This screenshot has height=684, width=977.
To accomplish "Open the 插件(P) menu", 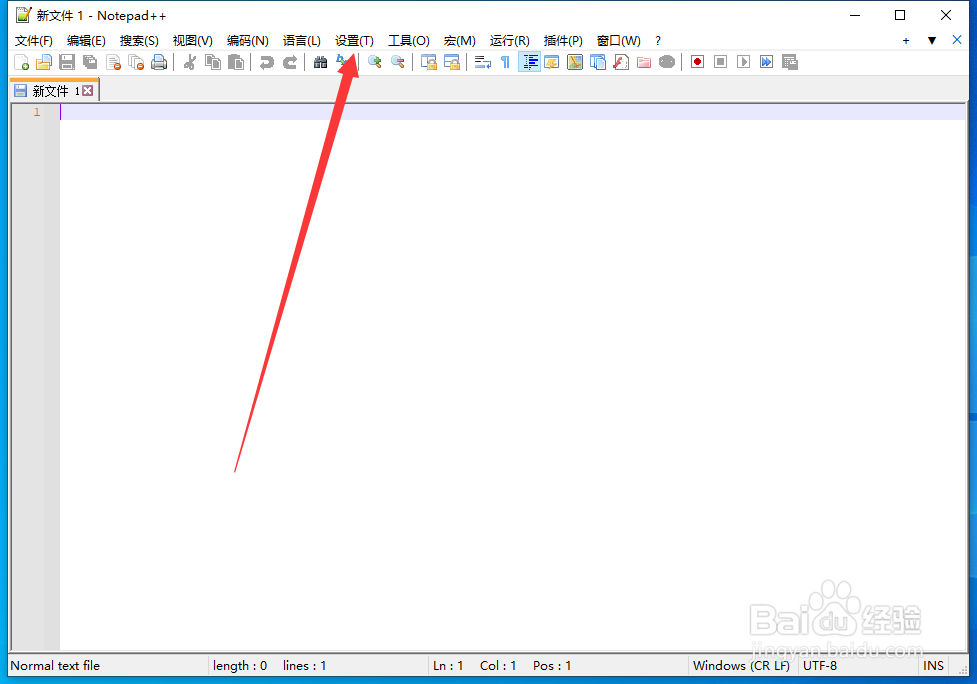I will coord(563,40).
